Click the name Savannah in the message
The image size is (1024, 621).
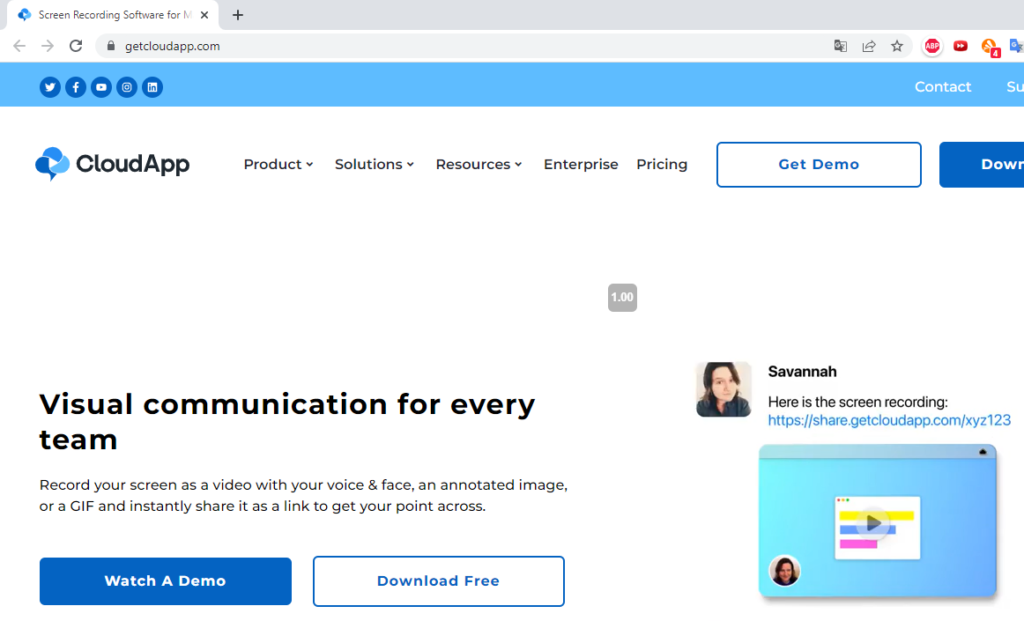(x=802, y=372)
